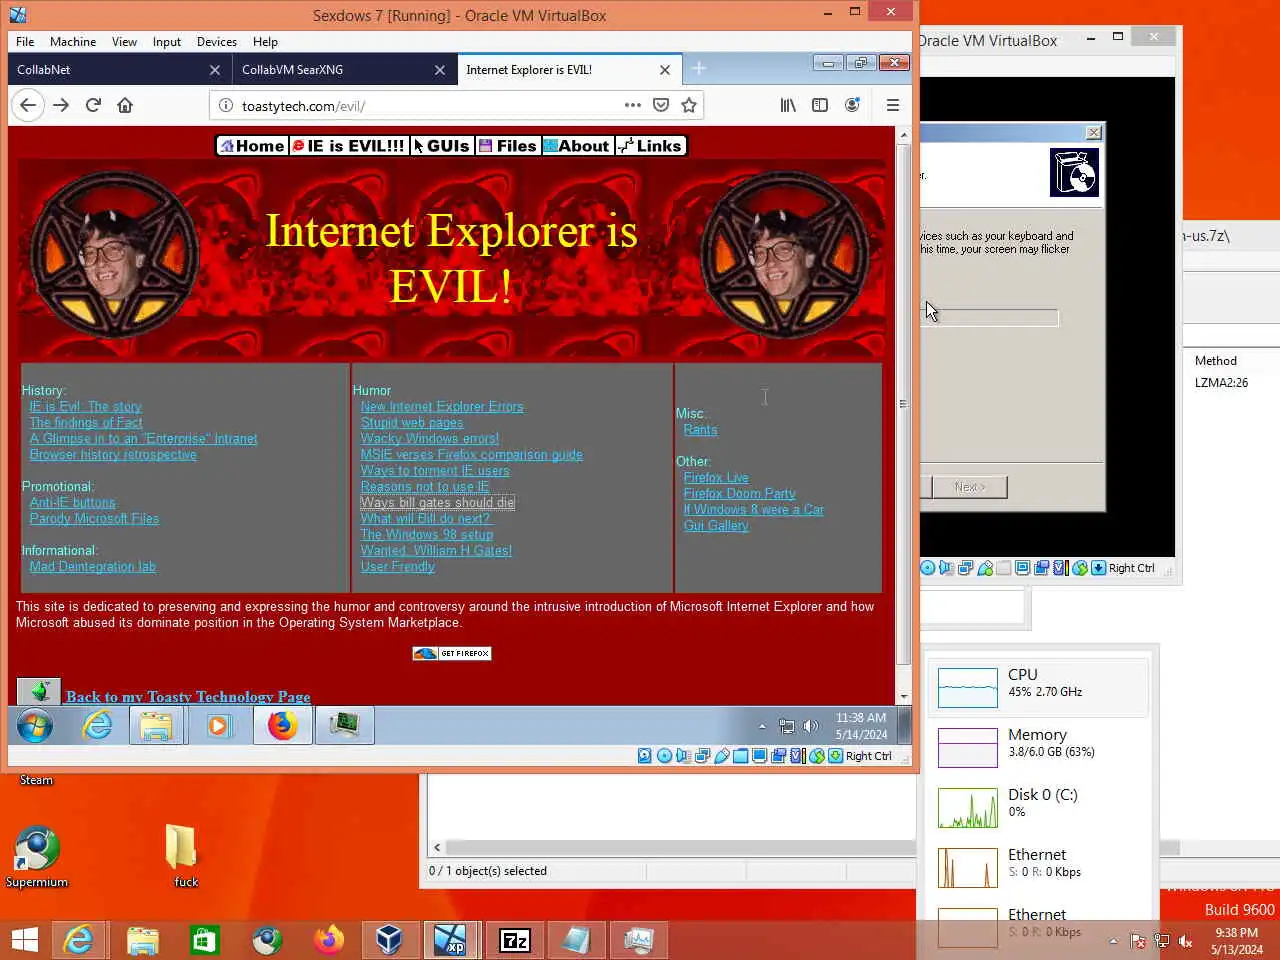Image resolution: width=1280 pixels, height=960 pixels.
Task: Select the CPU graph in Task Manager
Action: coord(968,688)
